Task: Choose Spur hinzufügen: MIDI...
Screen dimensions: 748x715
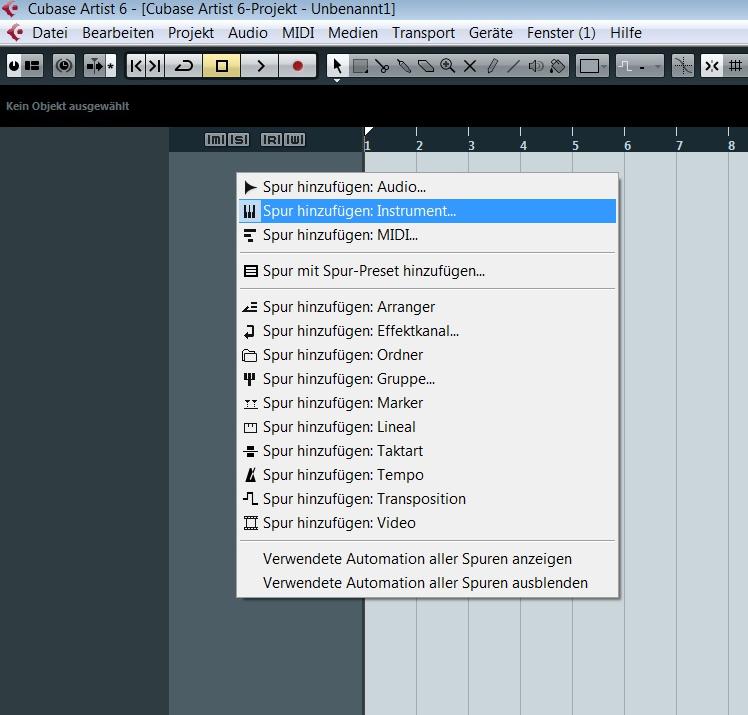Action: 427,235
